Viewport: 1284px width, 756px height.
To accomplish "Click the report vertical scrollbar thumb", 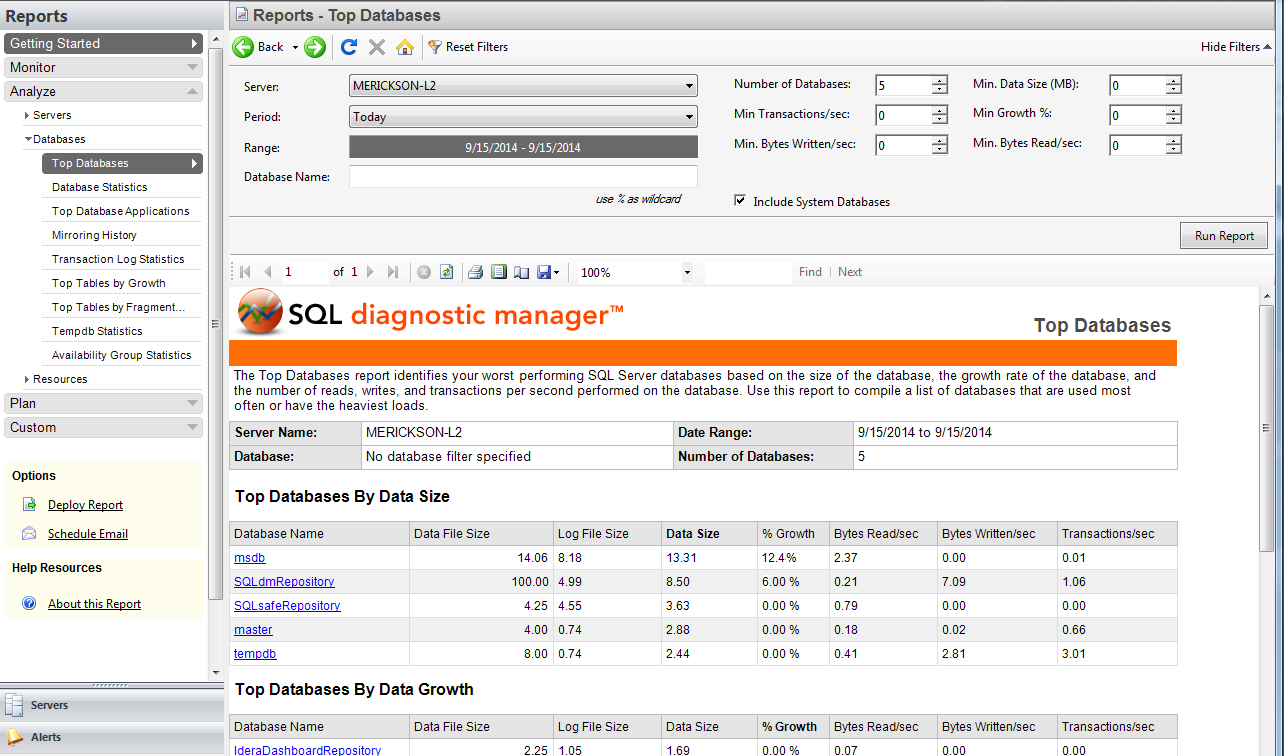I will (x=1266, y=428).
